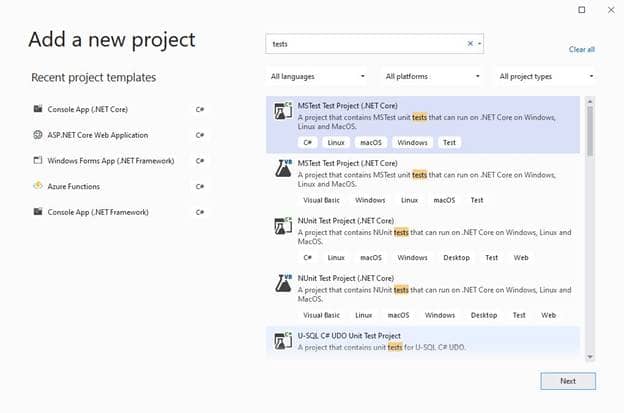Click the Console App (.NET Core) template icon
Screen dimensions: 624x413
click(38, 109)
